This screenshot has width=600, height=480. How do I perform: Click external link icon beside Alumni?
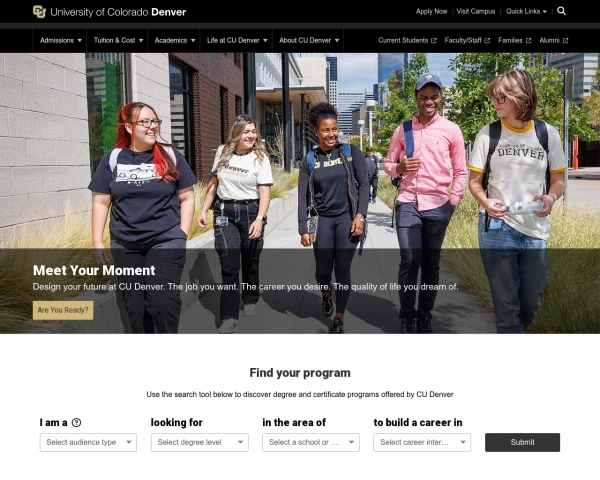click(x=566, y=41)
